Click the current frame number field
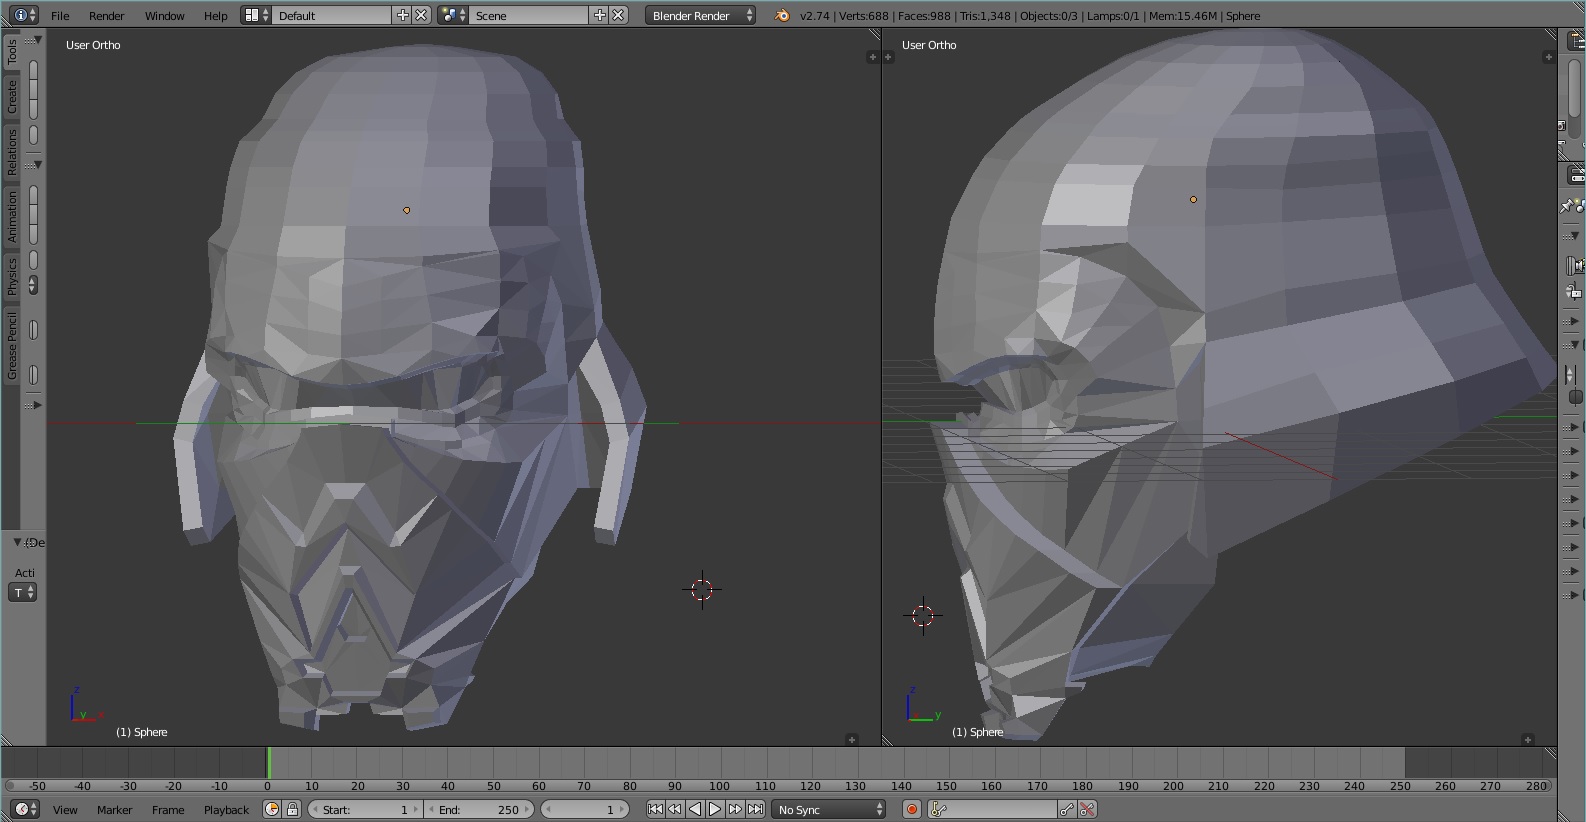1586x822 pixels. (585, 809)
